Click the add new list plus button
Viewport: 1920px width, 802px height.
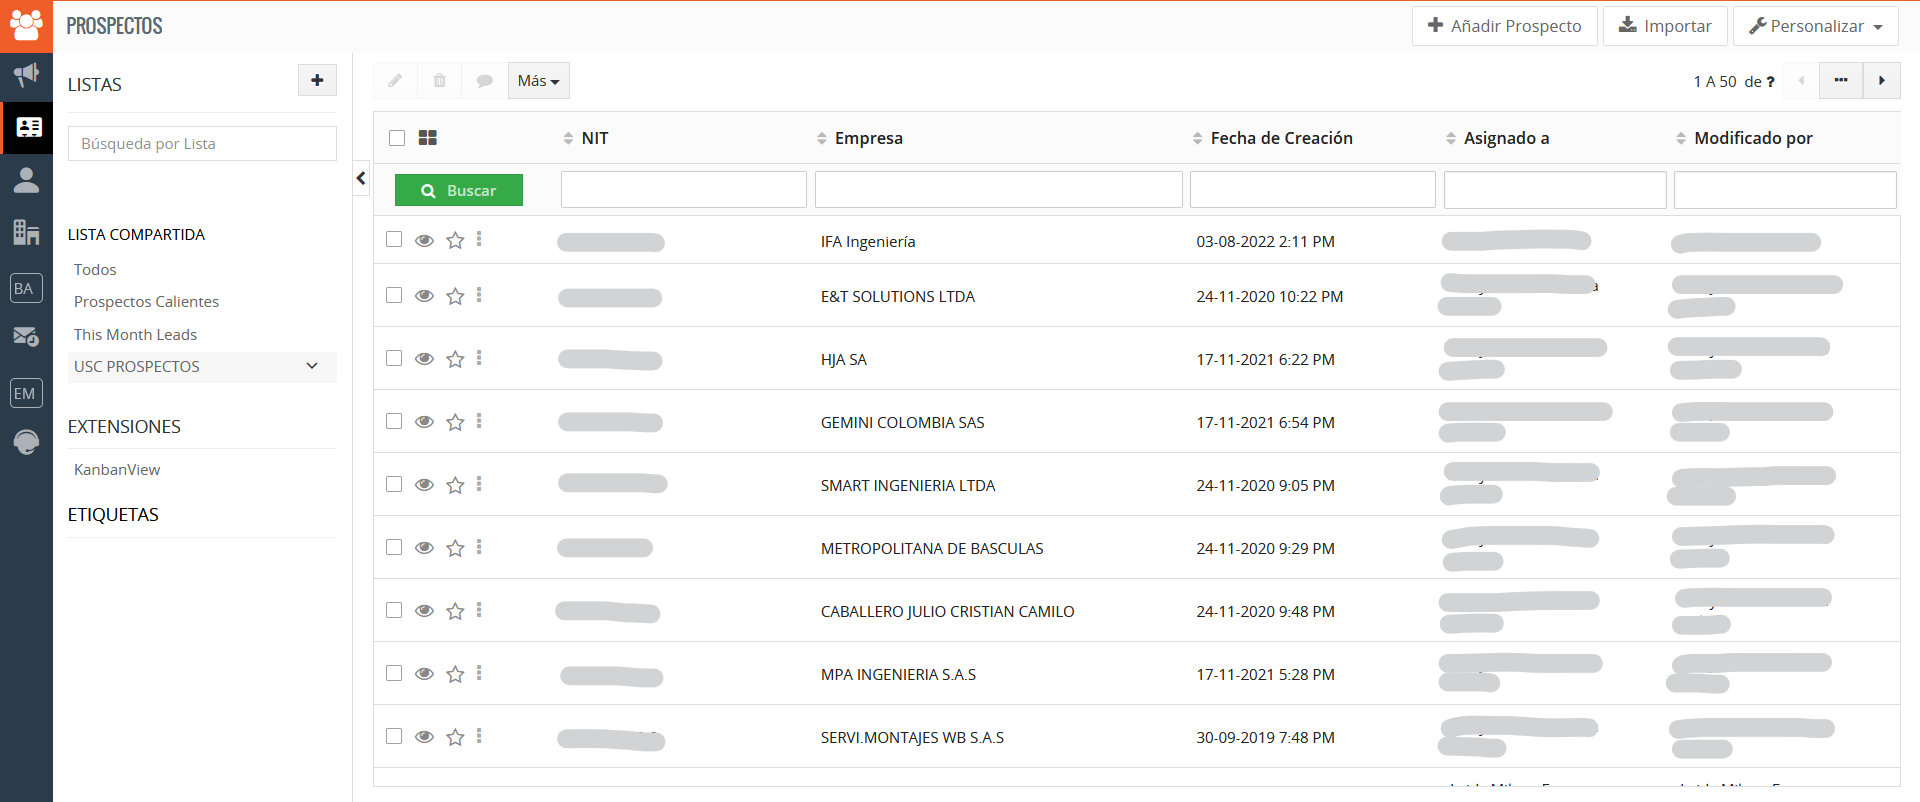317,80
